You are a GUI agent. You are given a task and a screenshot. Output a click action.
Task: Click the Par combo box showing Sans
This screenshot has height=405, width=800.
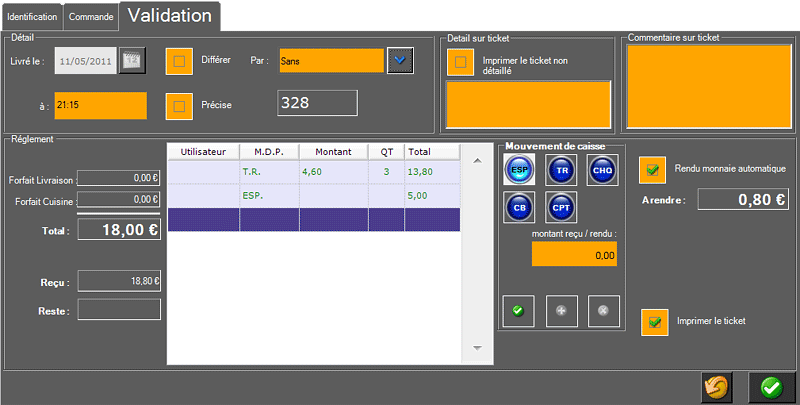[332, 61]
